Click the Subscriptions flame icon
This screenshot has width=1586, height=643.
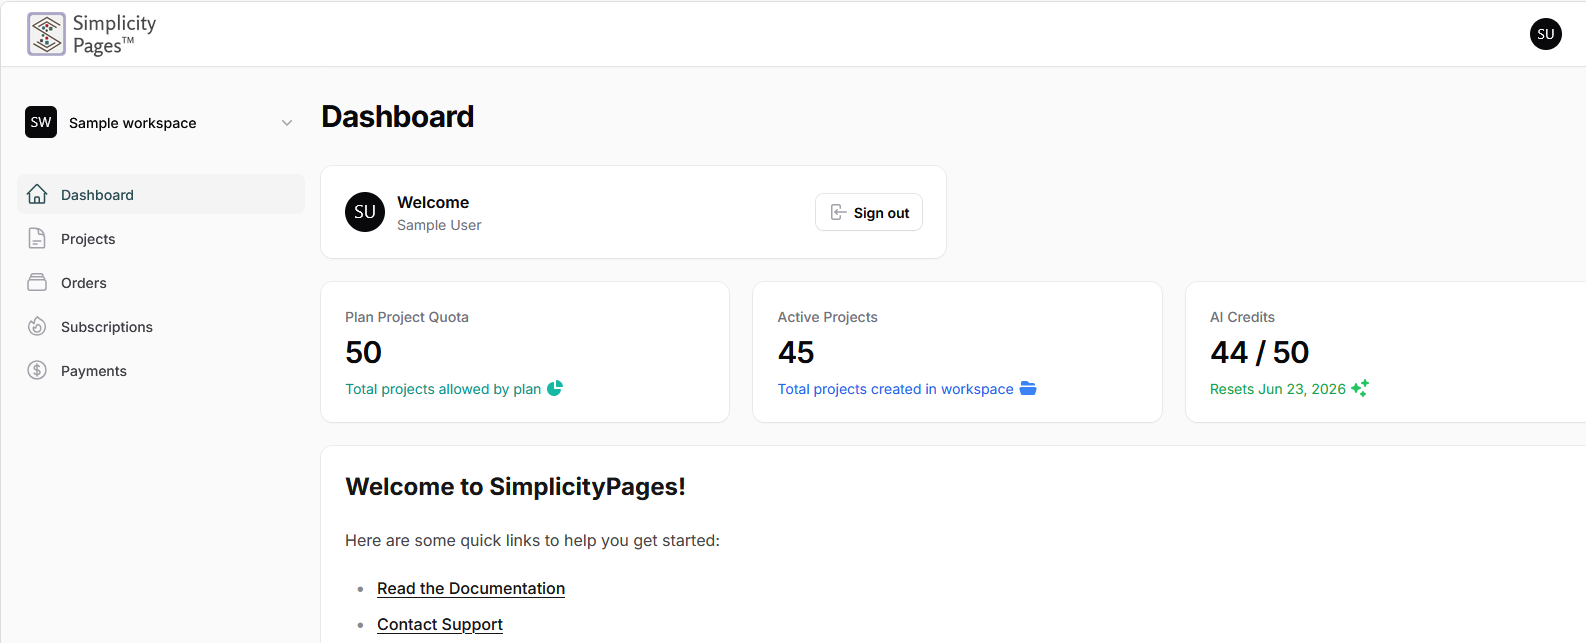tap(37, 326)
